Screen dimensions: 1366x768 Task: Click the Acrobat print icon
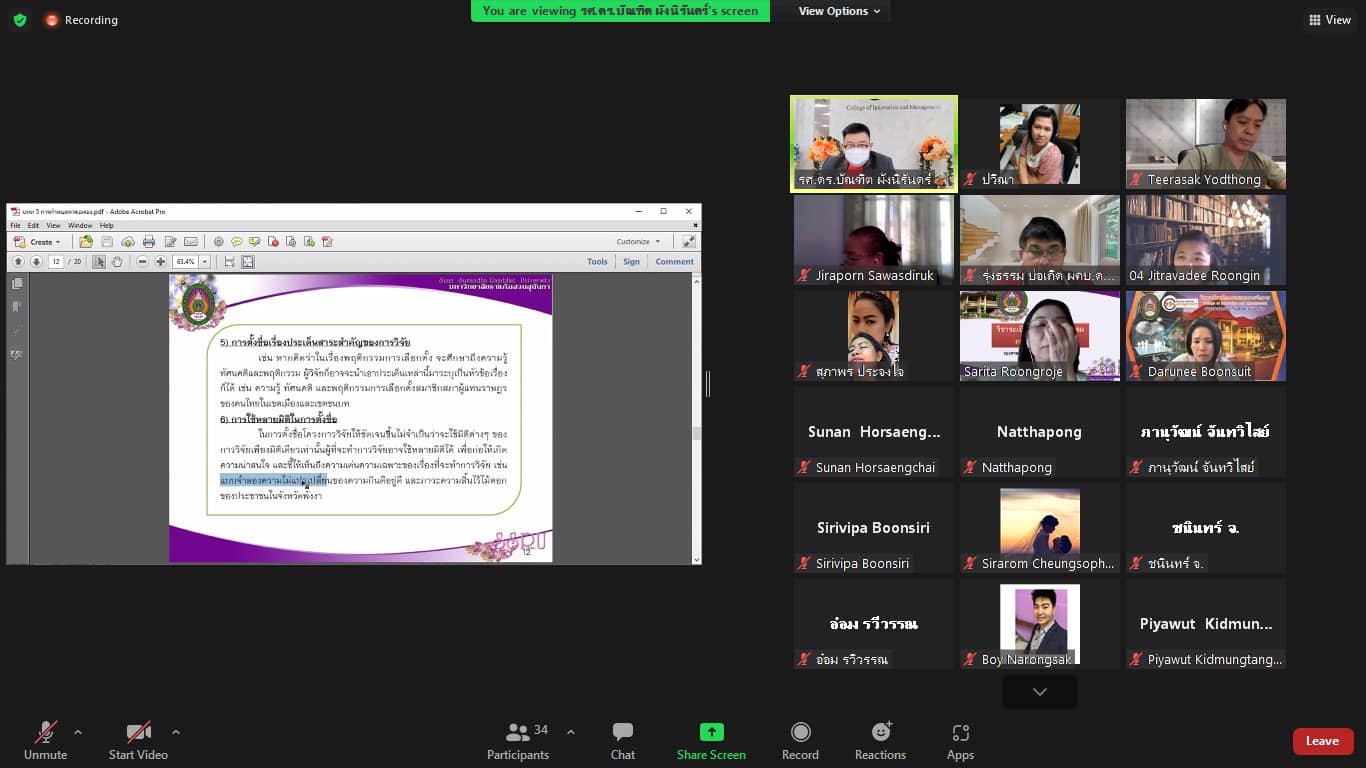point(149,242)
